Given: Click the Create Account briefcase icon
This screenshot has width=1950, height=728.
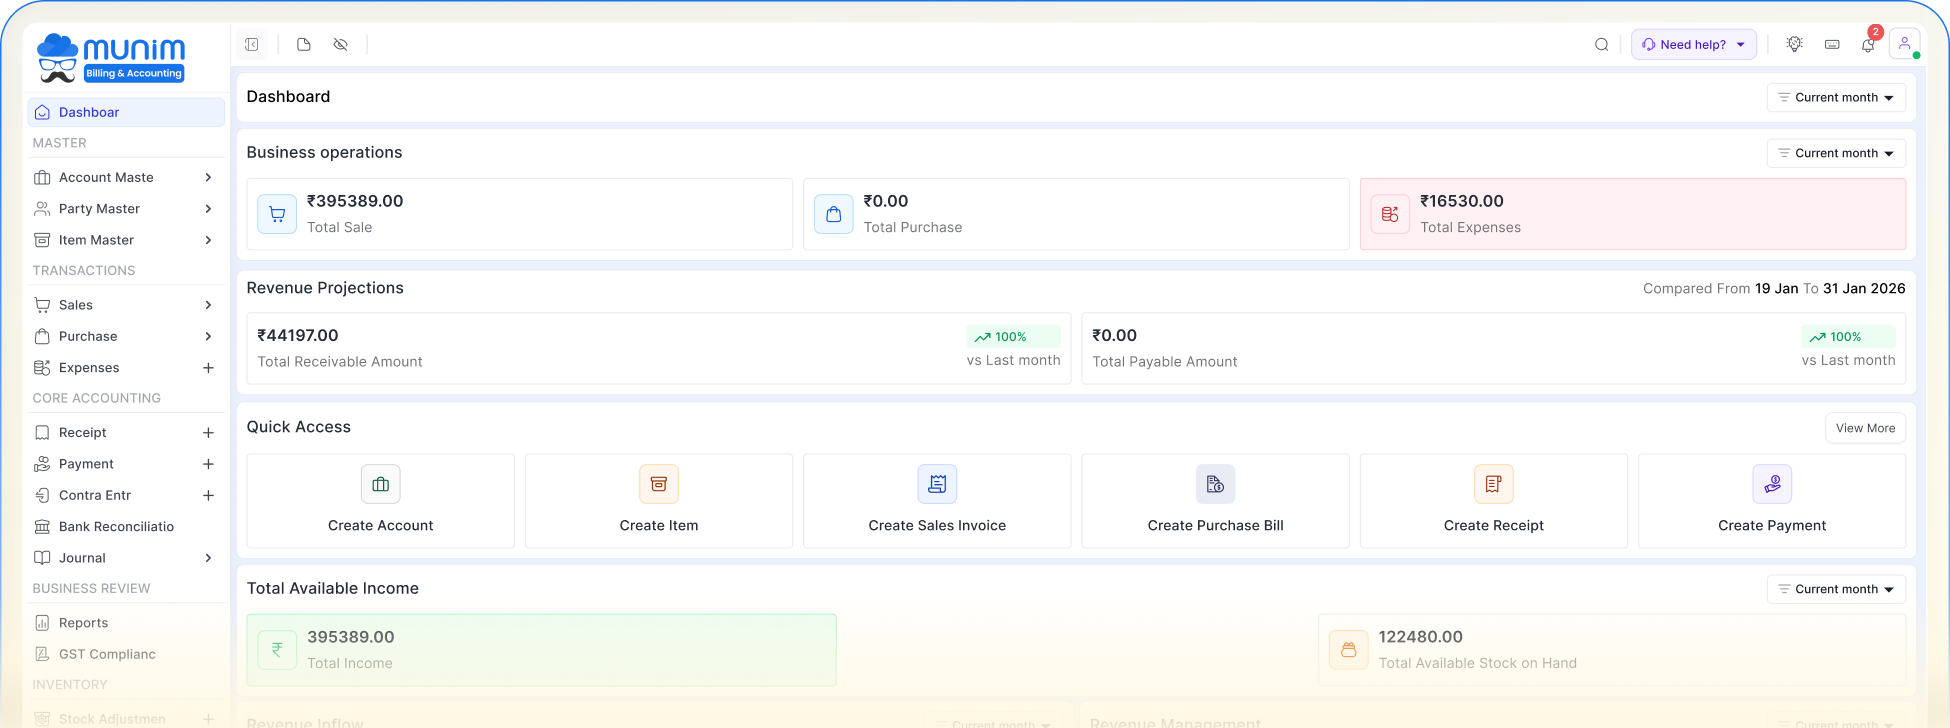Looking at the screenshot, I should (381, 485).
